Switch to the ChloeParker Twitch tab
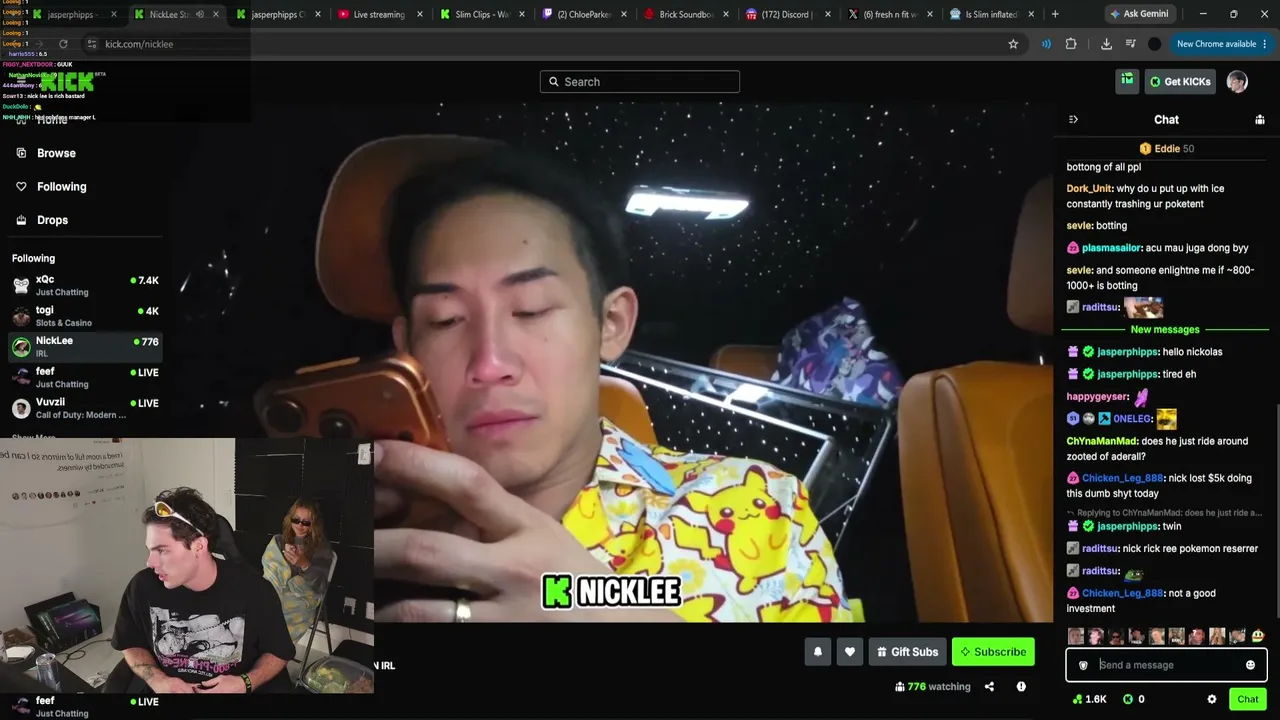The height and width of the screenshot is (720, 1280). click(584, 14)
